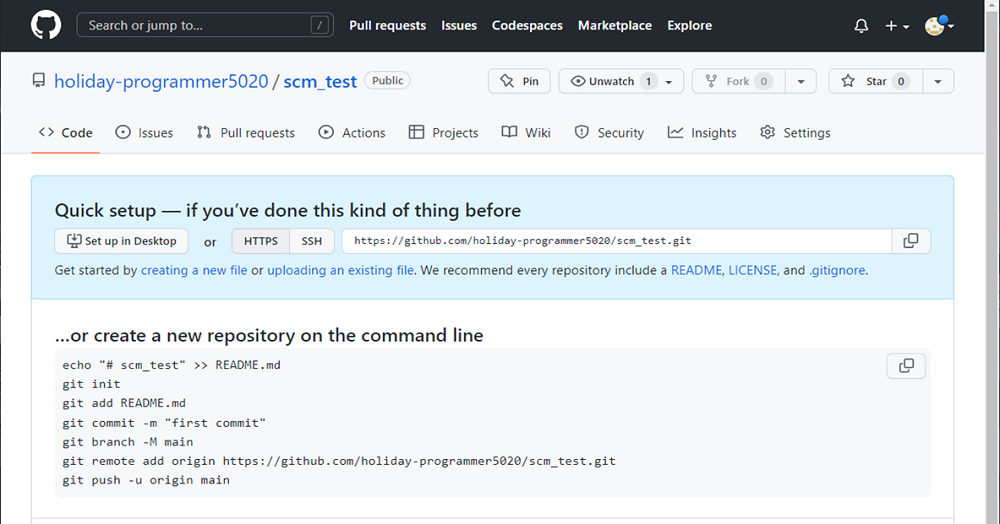Image resolution: width=1000 pixels, height=524 pixels.
Task: Open the Insights tab
Action: (x=702, y=133)
